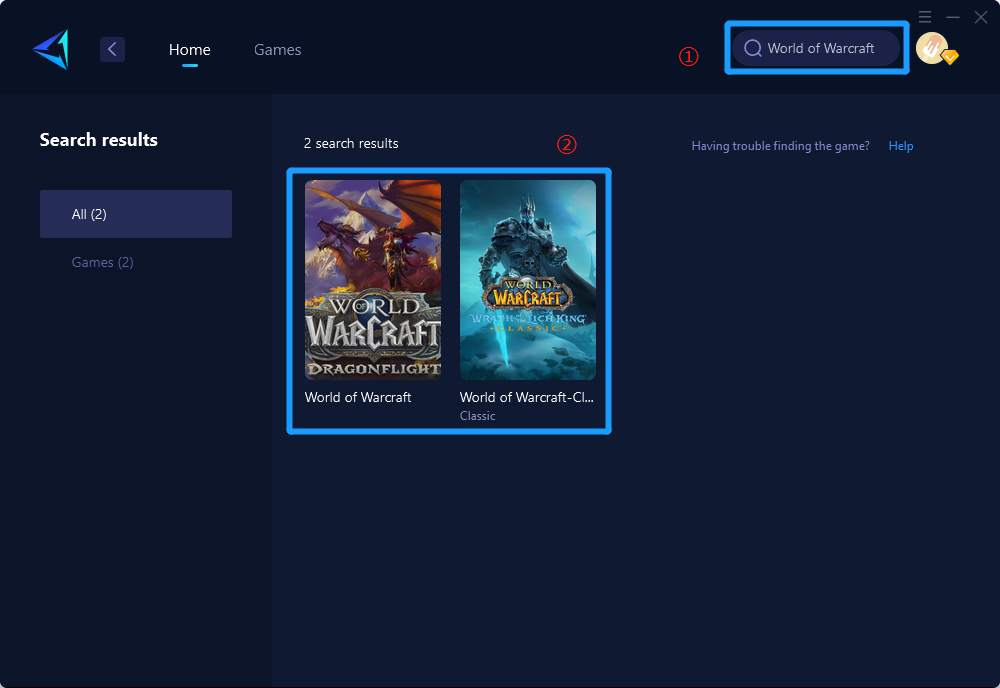Click the GearUP Booster logo icon
The image size is (1000, 688).
[x=51, y=49]
